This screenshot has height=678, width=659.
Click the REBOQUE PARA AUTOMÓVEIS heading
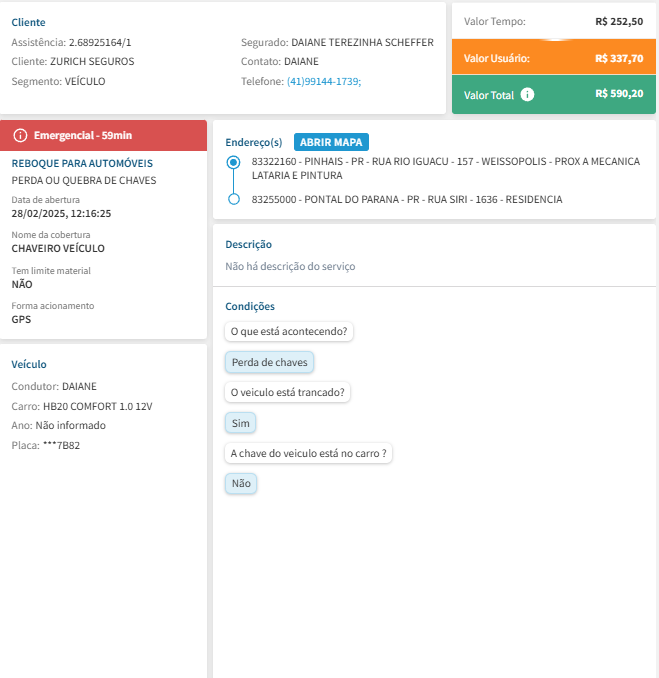[82, 162]
